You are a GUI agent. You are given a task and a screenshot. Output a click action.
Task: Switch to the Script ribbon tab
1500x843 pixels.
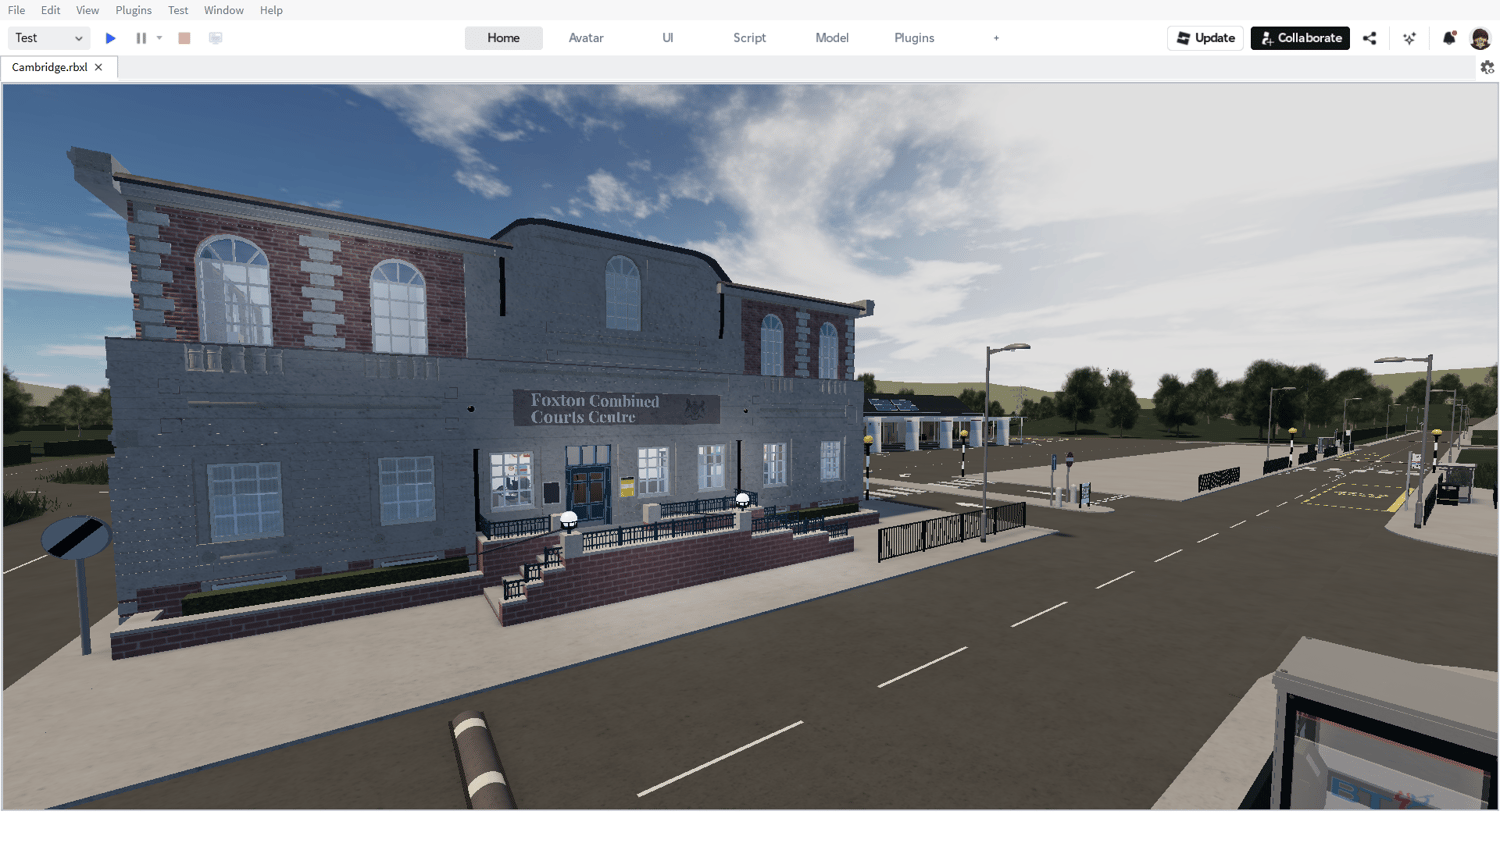[750, 38]
